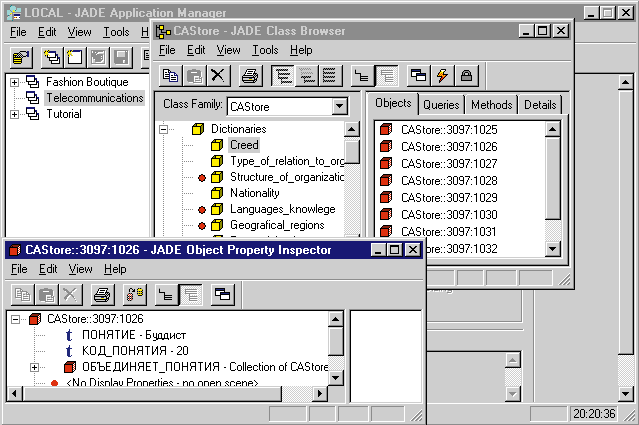This screenshot has height=425, width=639.
Task: Expand the Fashion Boutique node
Action: [14, 82]
